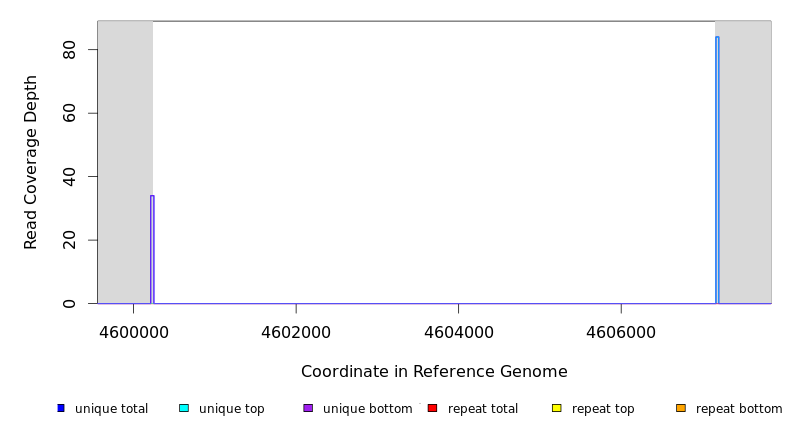This screenshot has height=432, width=792.
Task: Click the 40 y-axis tick label
Action: tap(69, 177)
